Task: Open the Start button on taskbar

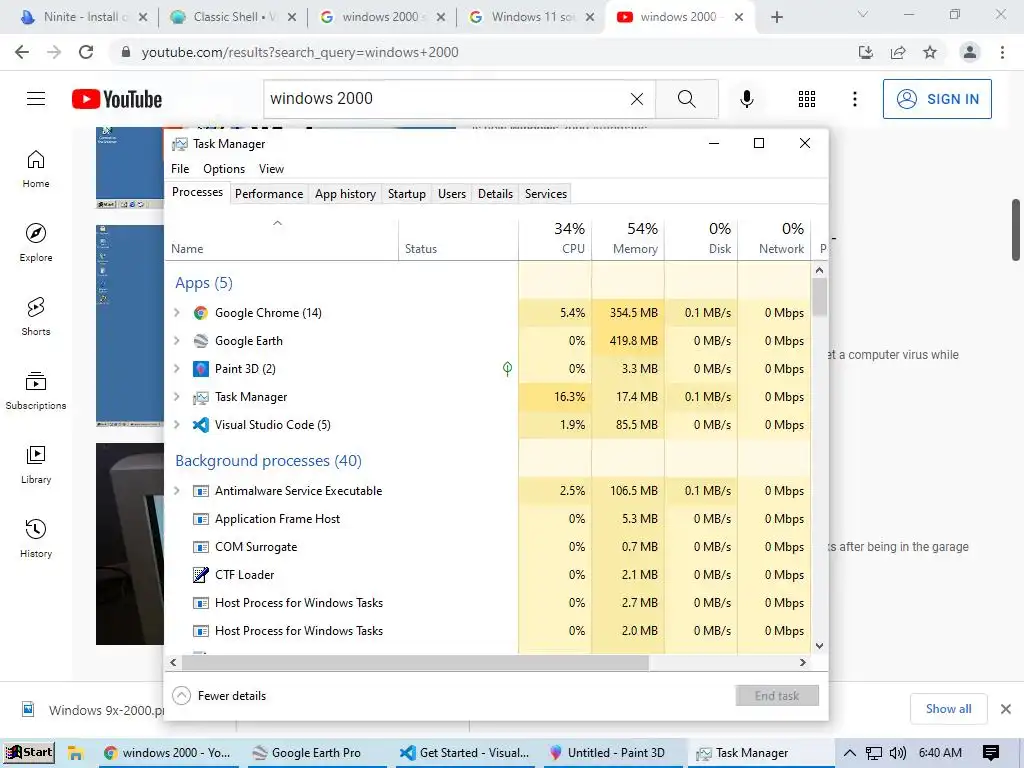Action: click(x=29, y=753)
